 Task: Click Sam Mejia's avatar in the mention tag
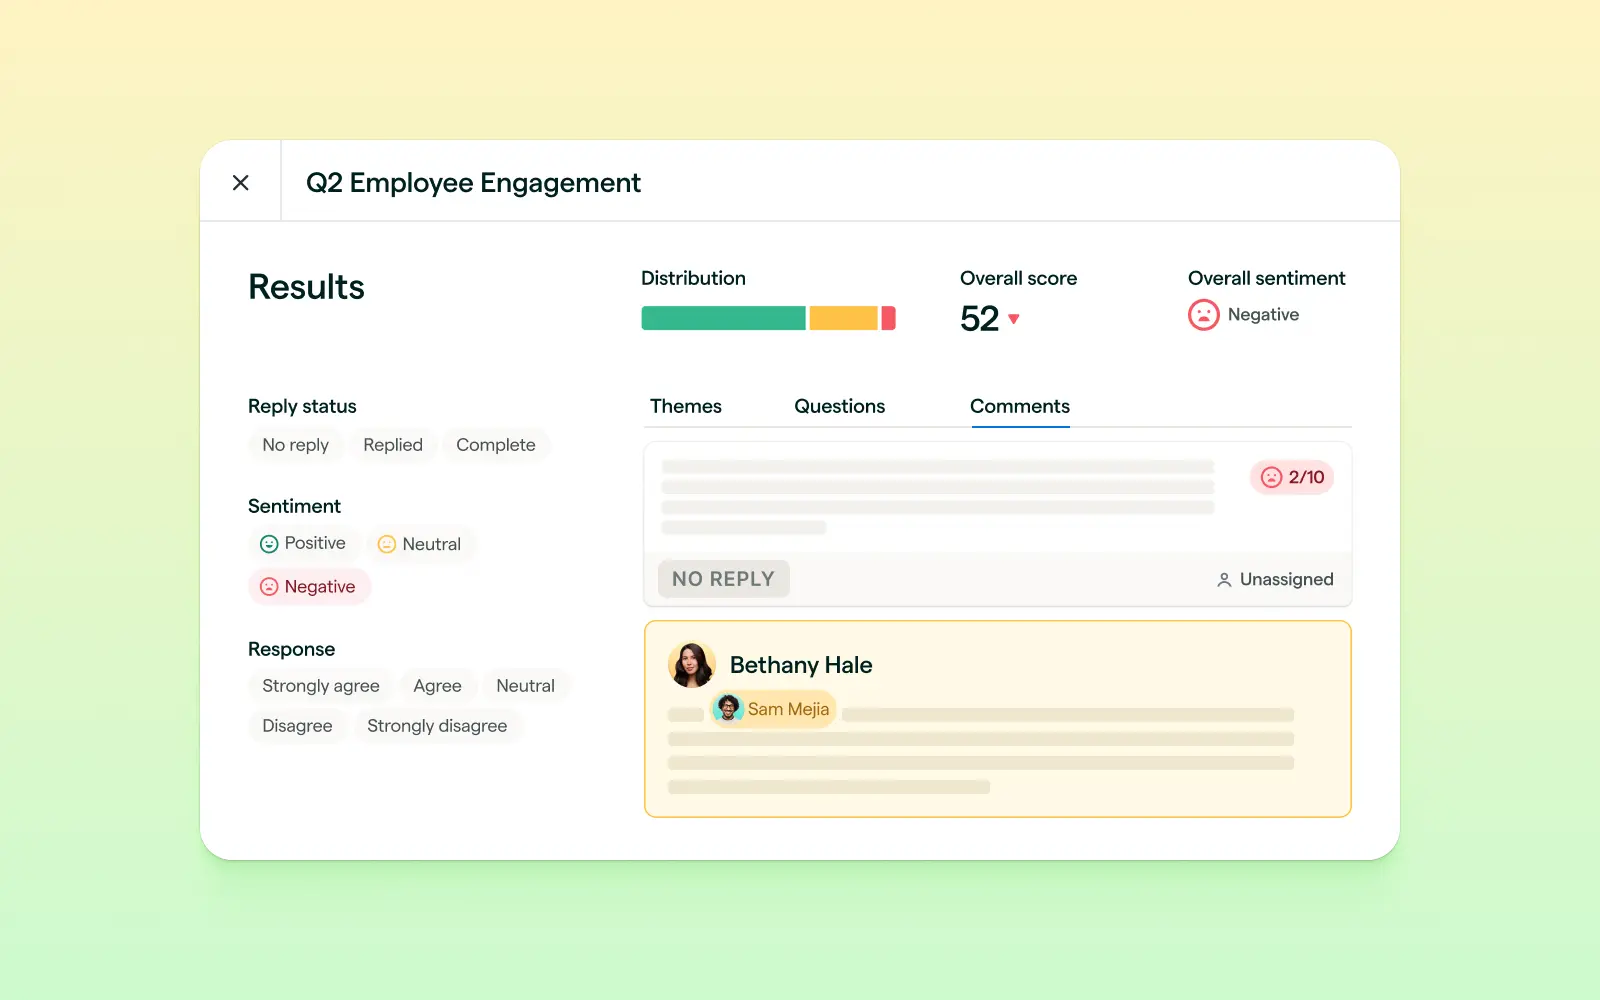pos(729,709)
